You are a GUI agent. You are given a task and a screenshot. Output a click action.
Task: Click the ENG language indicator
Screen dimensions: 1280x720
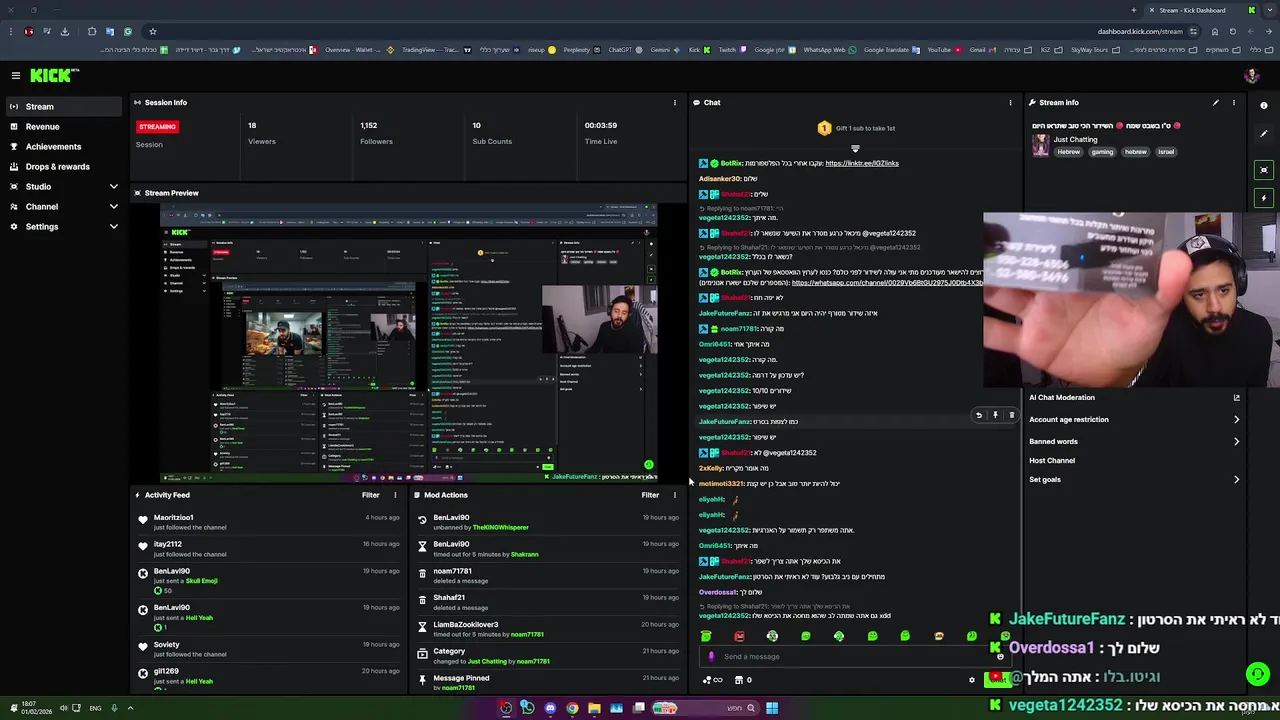tap(95, 708)
